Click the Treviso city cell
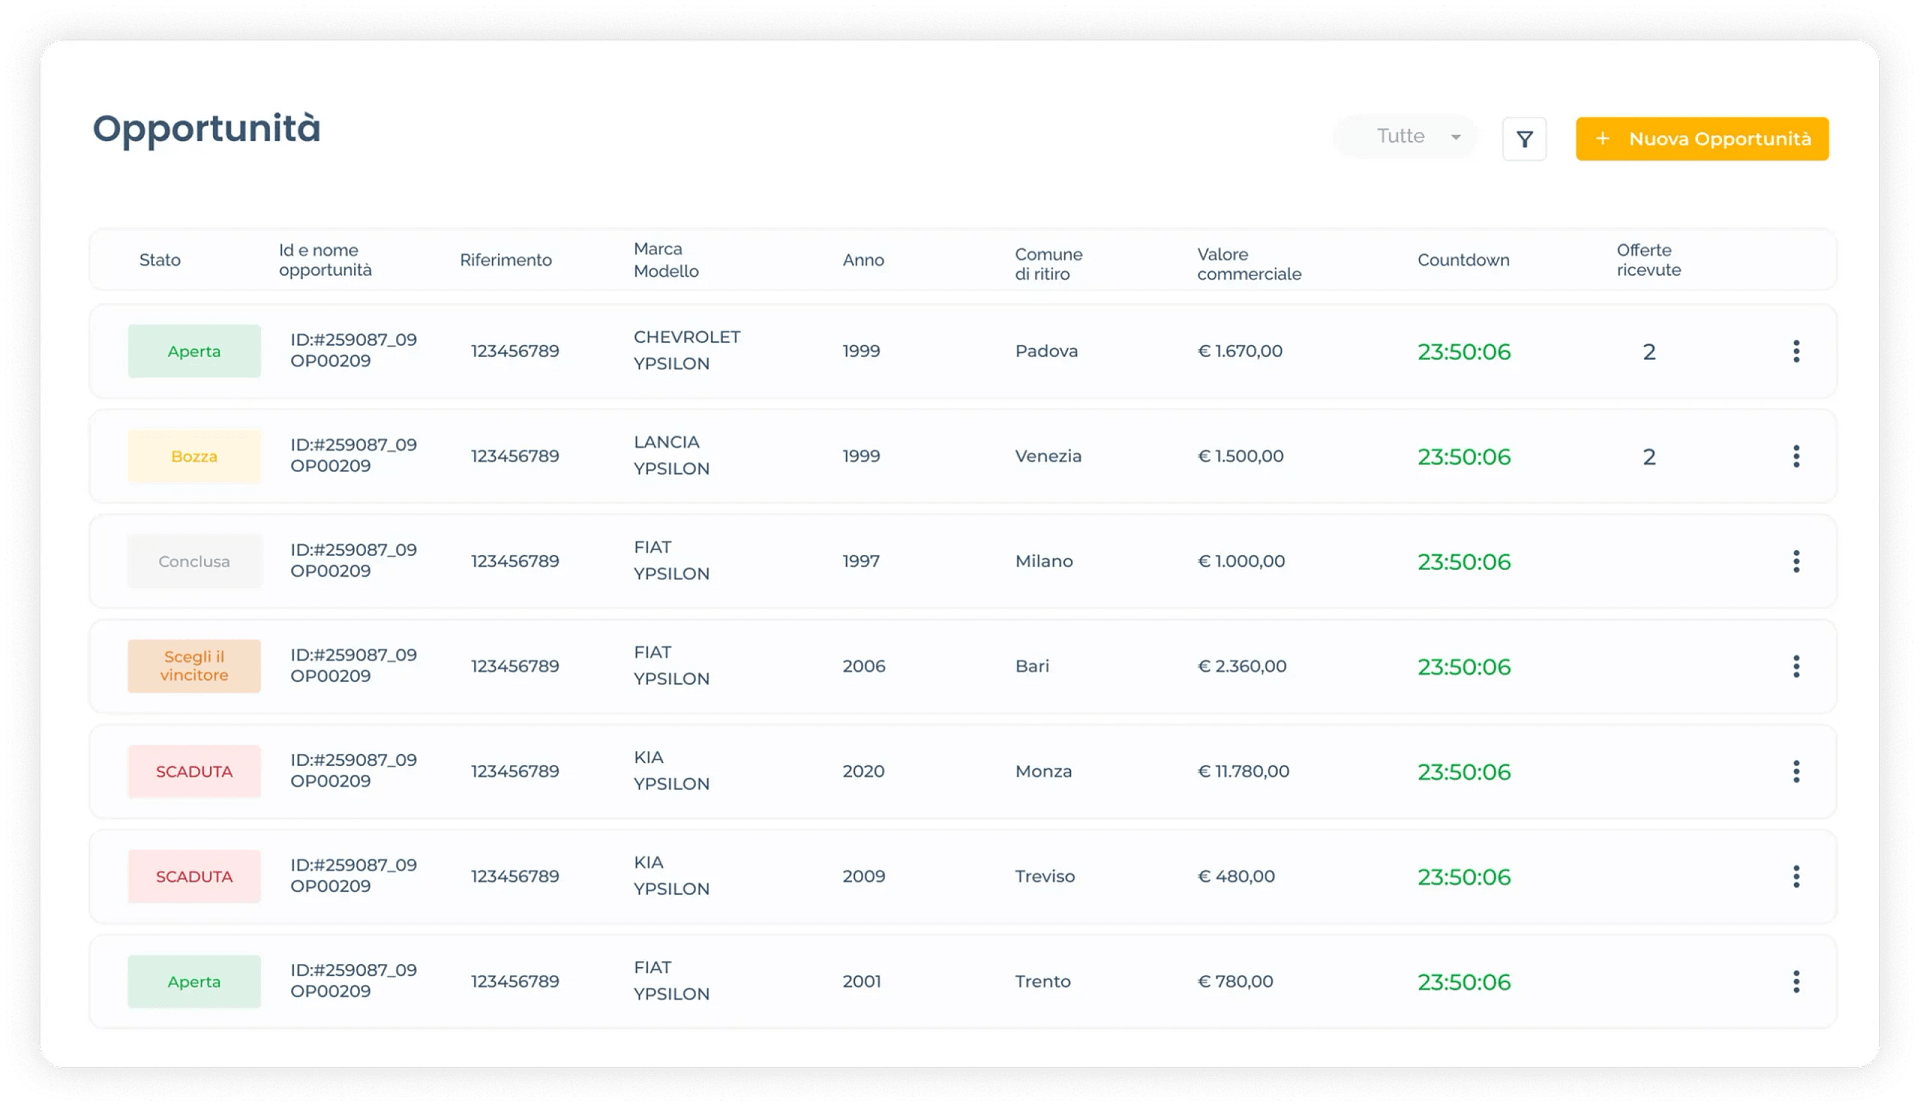The height and width of the screenshot is (1108, 1920). 1045,876
